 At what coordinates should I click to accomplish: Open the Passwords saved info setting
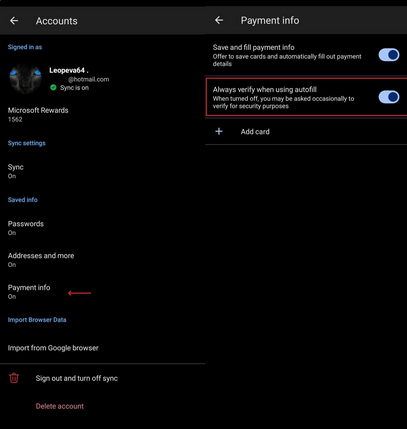pos(102,228)
